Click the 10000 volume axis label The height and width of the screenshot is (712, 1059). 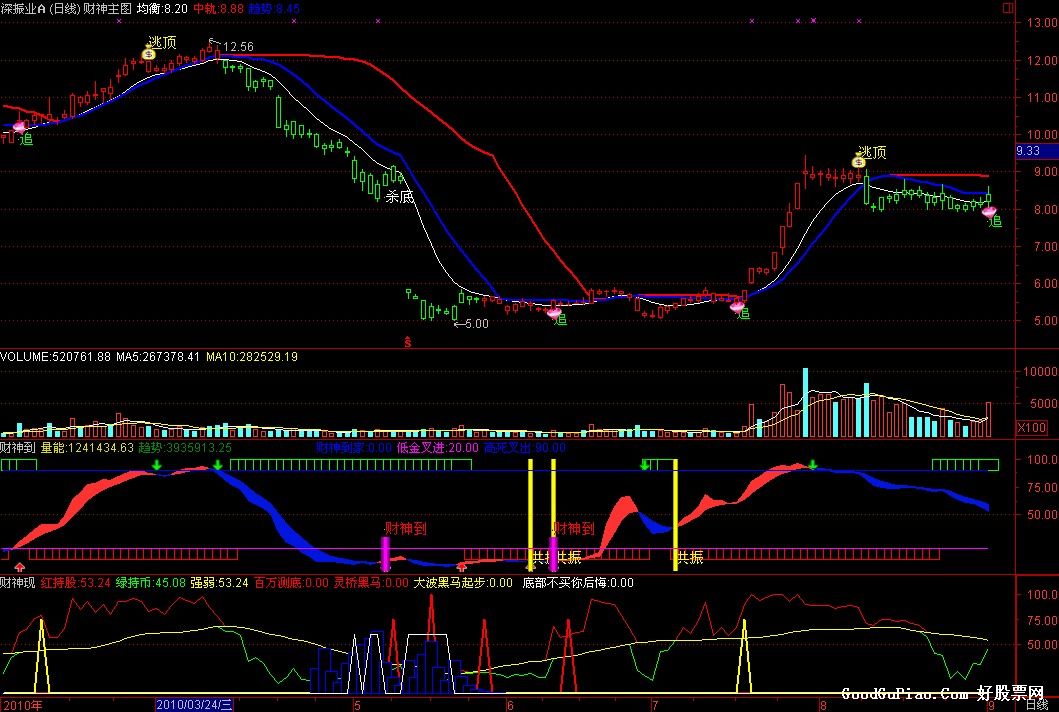(x=1040, y=372)
